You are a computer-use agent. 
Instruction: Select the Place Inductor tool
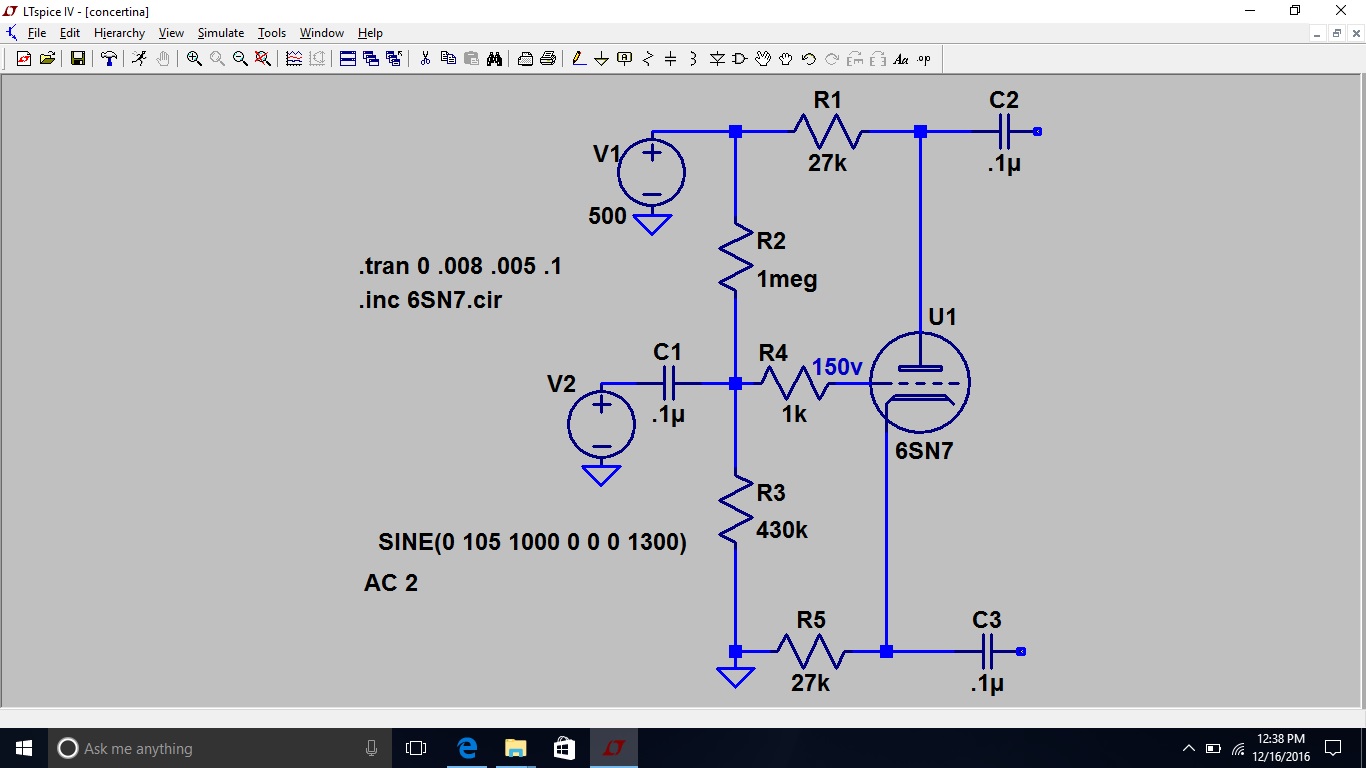pos(694,59)
